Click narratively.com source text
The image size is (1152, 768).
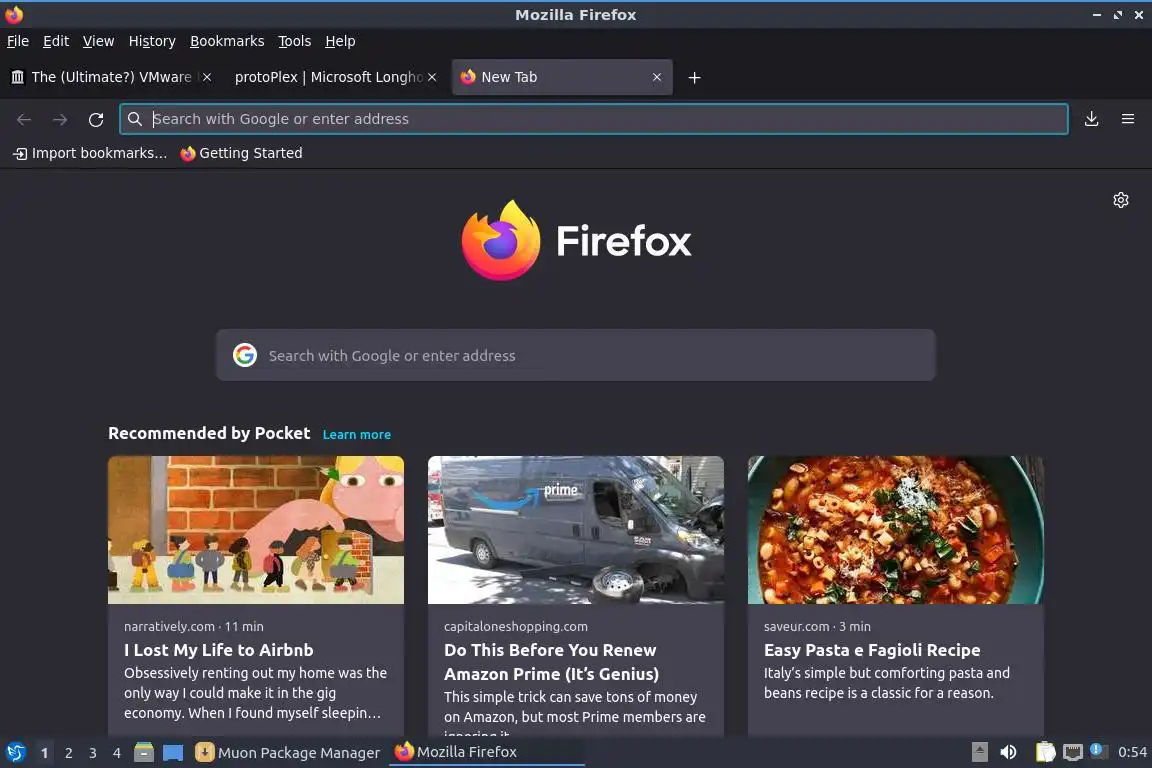pyautogui.click(x=169, y=626)
